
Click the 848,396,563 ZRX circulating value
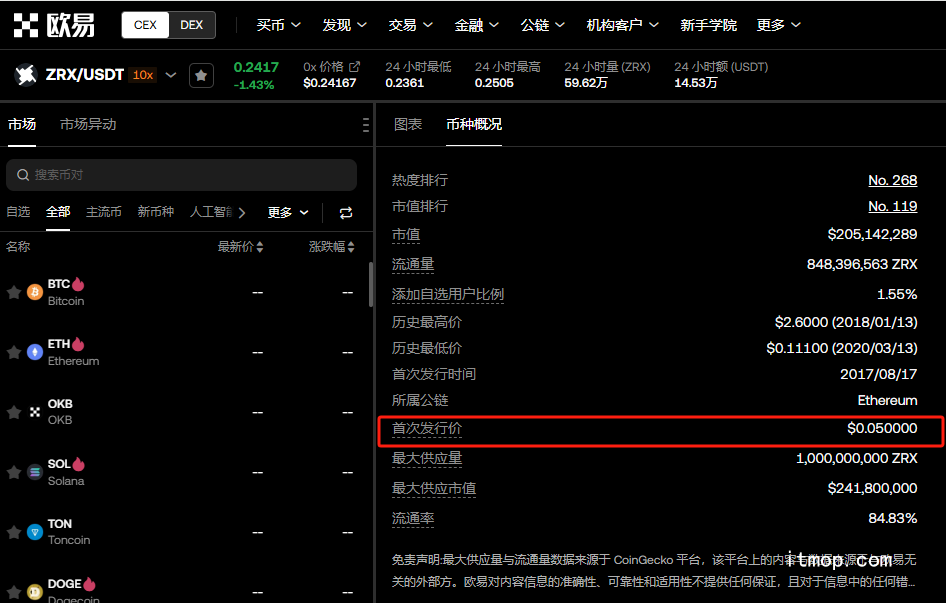(862, 264)
